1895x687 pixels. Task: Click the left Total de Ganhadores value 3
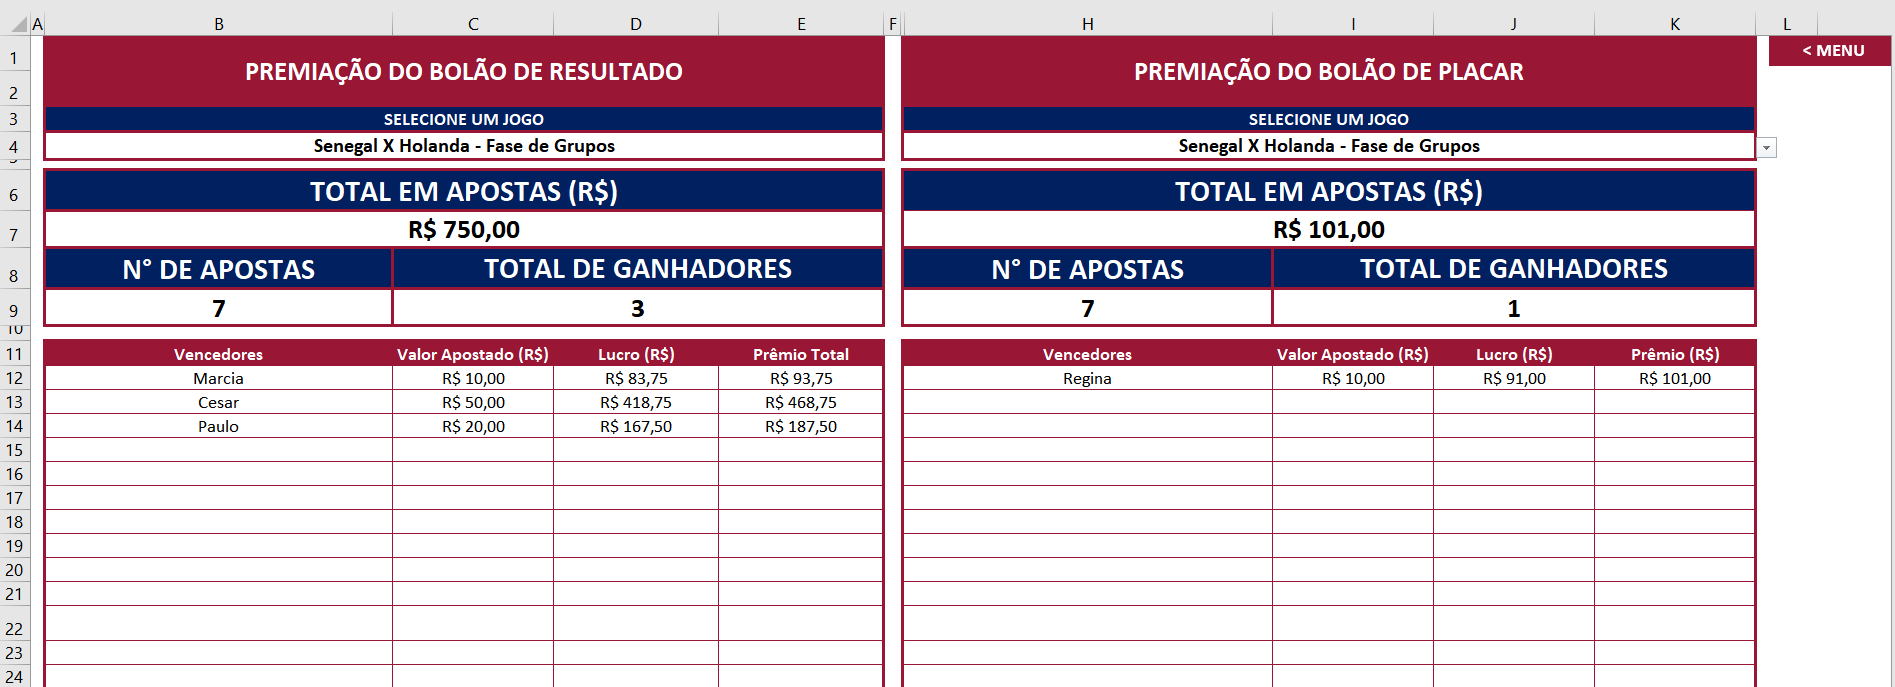coord(638,308)
